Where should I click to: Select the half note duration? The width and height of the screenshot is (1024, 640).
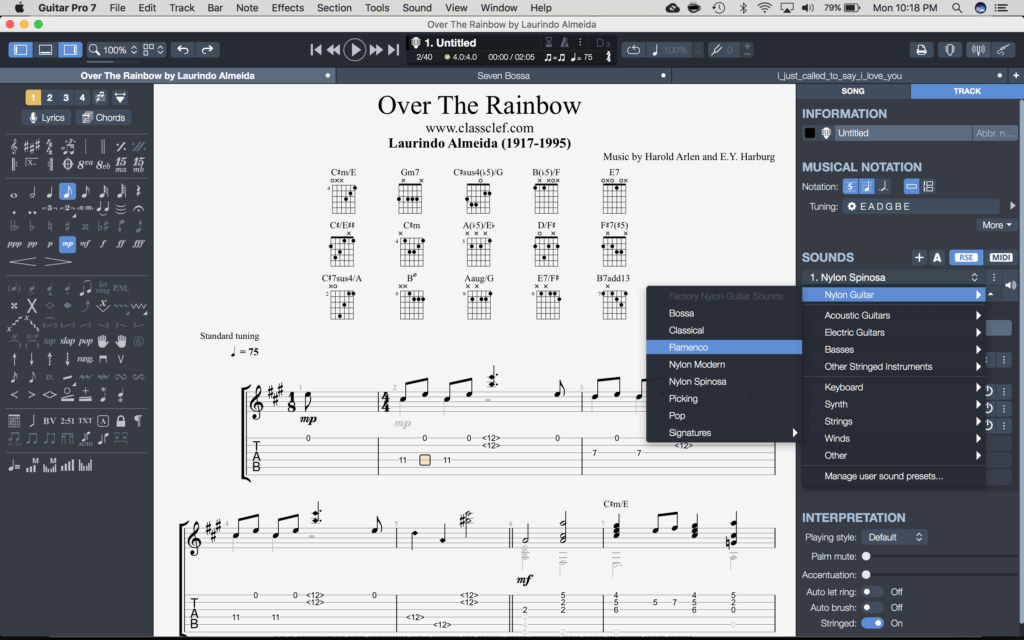tap(32, 191)
